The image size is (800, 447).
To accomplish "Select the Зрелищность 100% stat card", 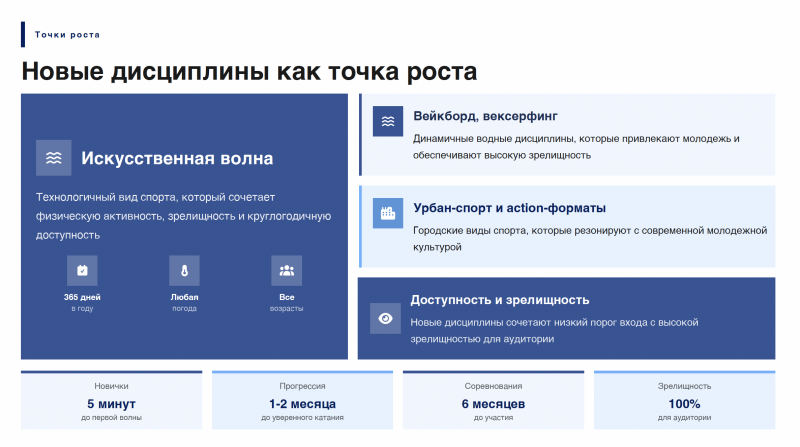I will [x=684, y=400].
